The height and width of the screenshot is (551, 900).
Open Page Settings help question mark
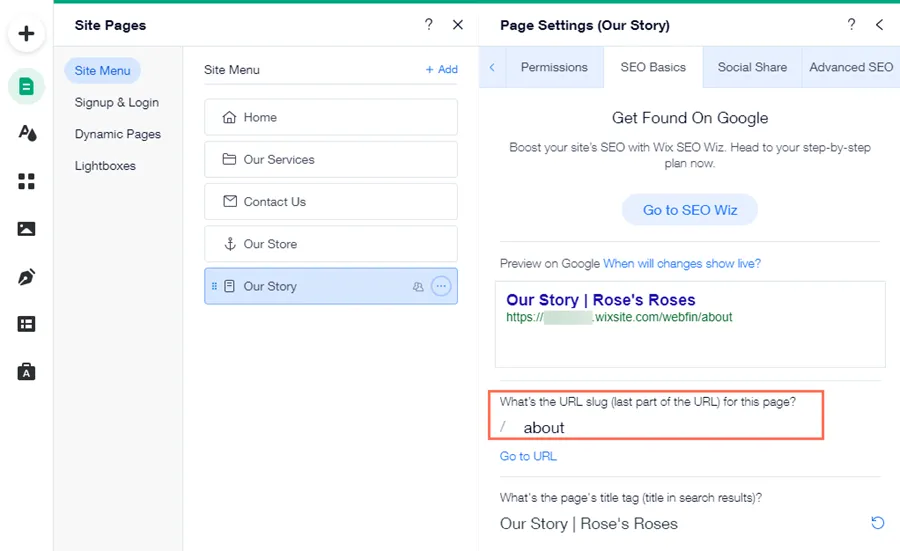point(851,24)
